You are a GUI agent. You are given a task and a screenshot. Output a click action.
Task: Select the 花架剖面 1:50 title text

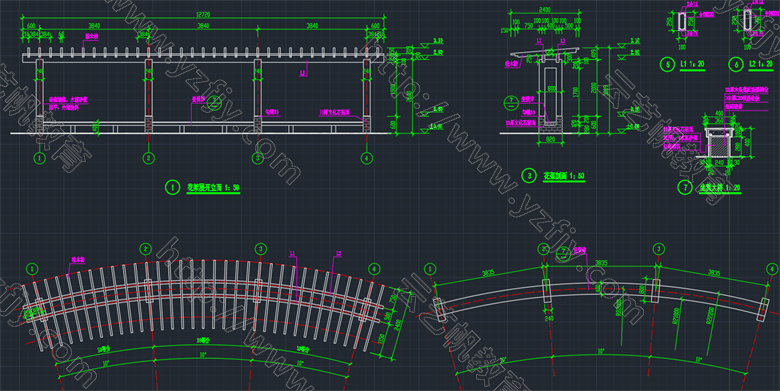click(x=564, y=176)
